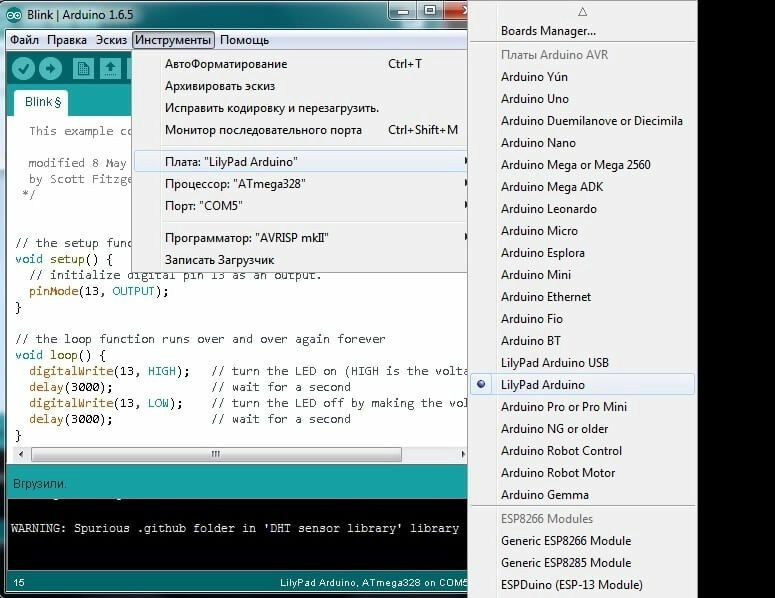Open Монитор последовательного порта
This screenshot has width=775, height=598.
[301, 130]
